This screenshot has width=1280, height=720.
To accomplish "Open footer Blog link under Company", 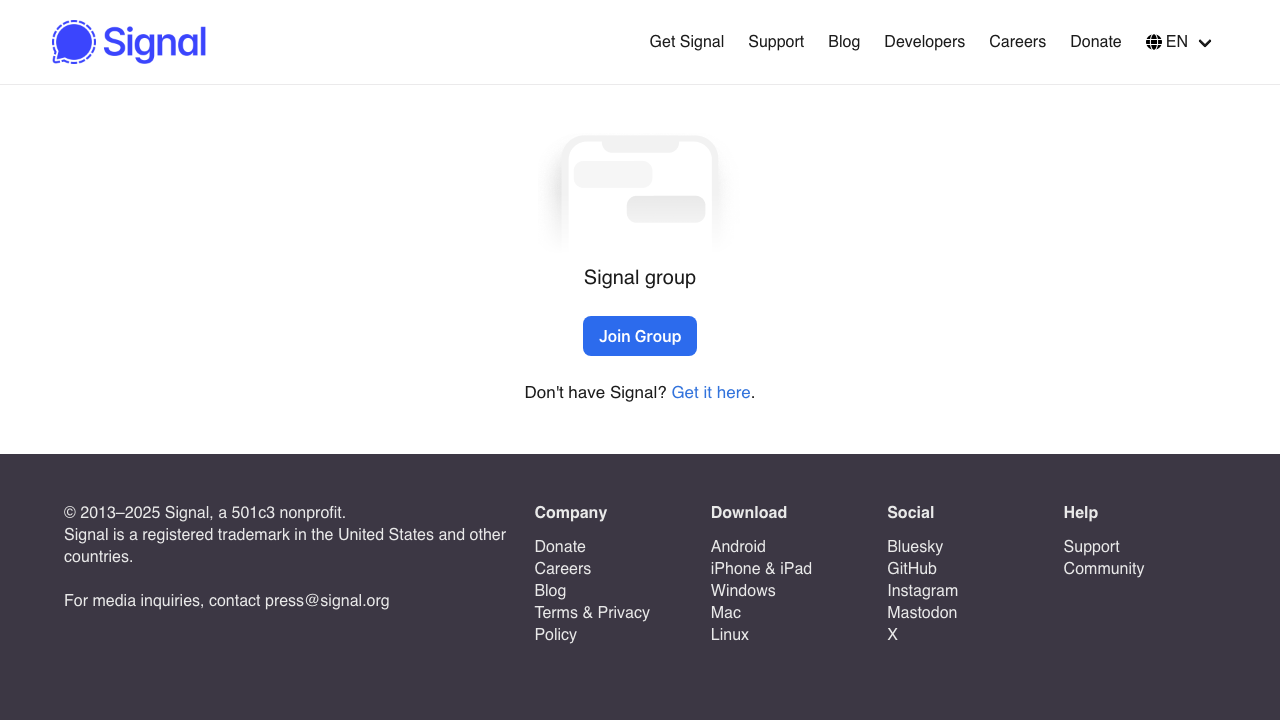I will (x=550, y=590).
